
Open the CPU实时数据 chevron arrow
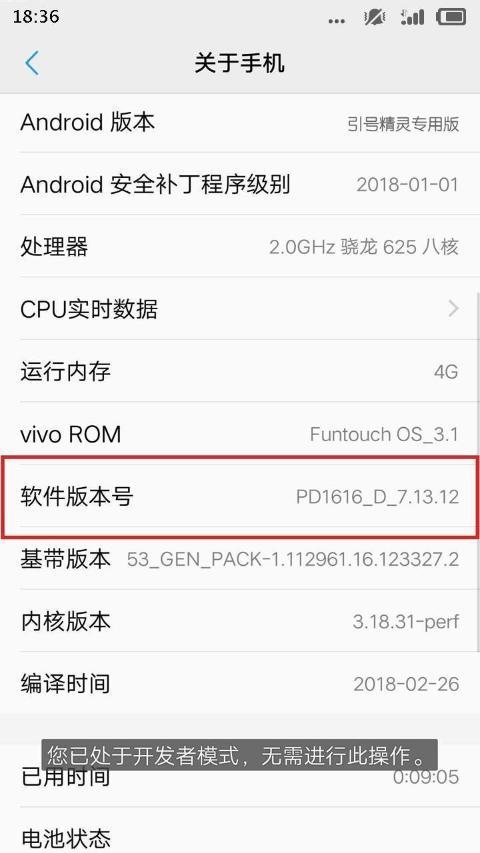click(453, 309)
